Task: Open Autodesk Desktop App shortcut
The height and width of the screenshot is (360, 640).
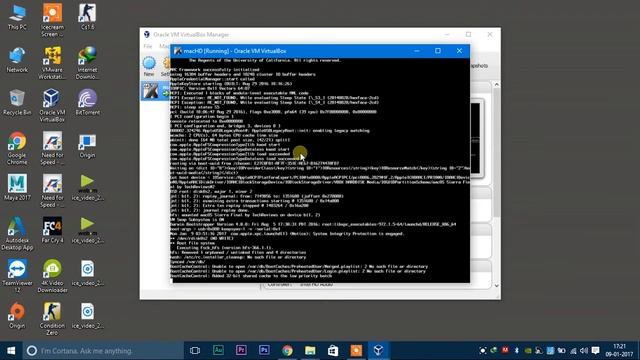Action: (17, 233)
